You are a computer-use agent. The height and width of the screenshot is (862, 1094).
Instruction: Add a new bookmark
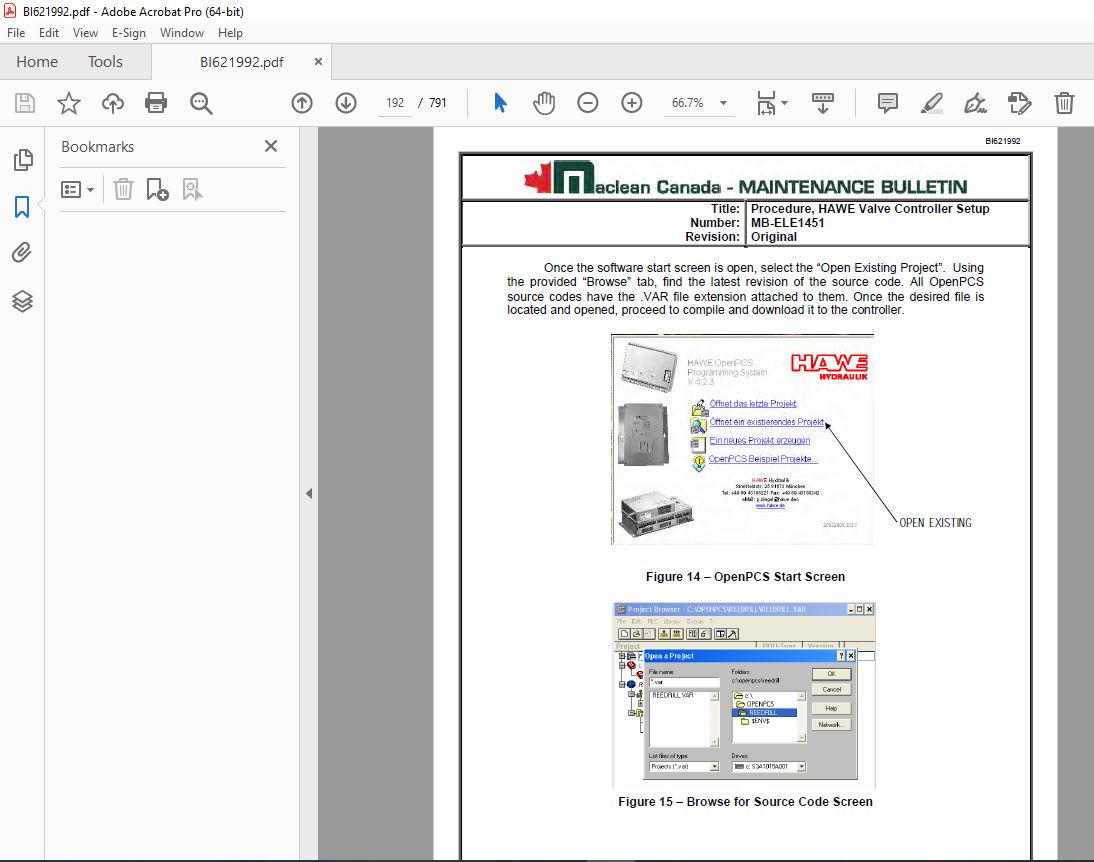coord(157,189)
